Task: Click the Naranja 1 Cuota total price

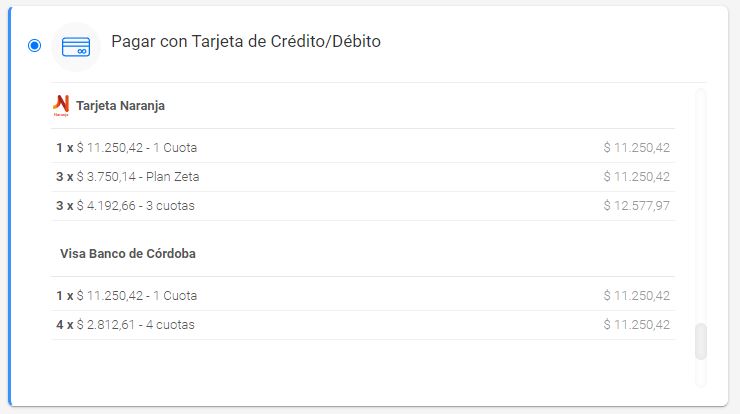Action: (637, 148)
